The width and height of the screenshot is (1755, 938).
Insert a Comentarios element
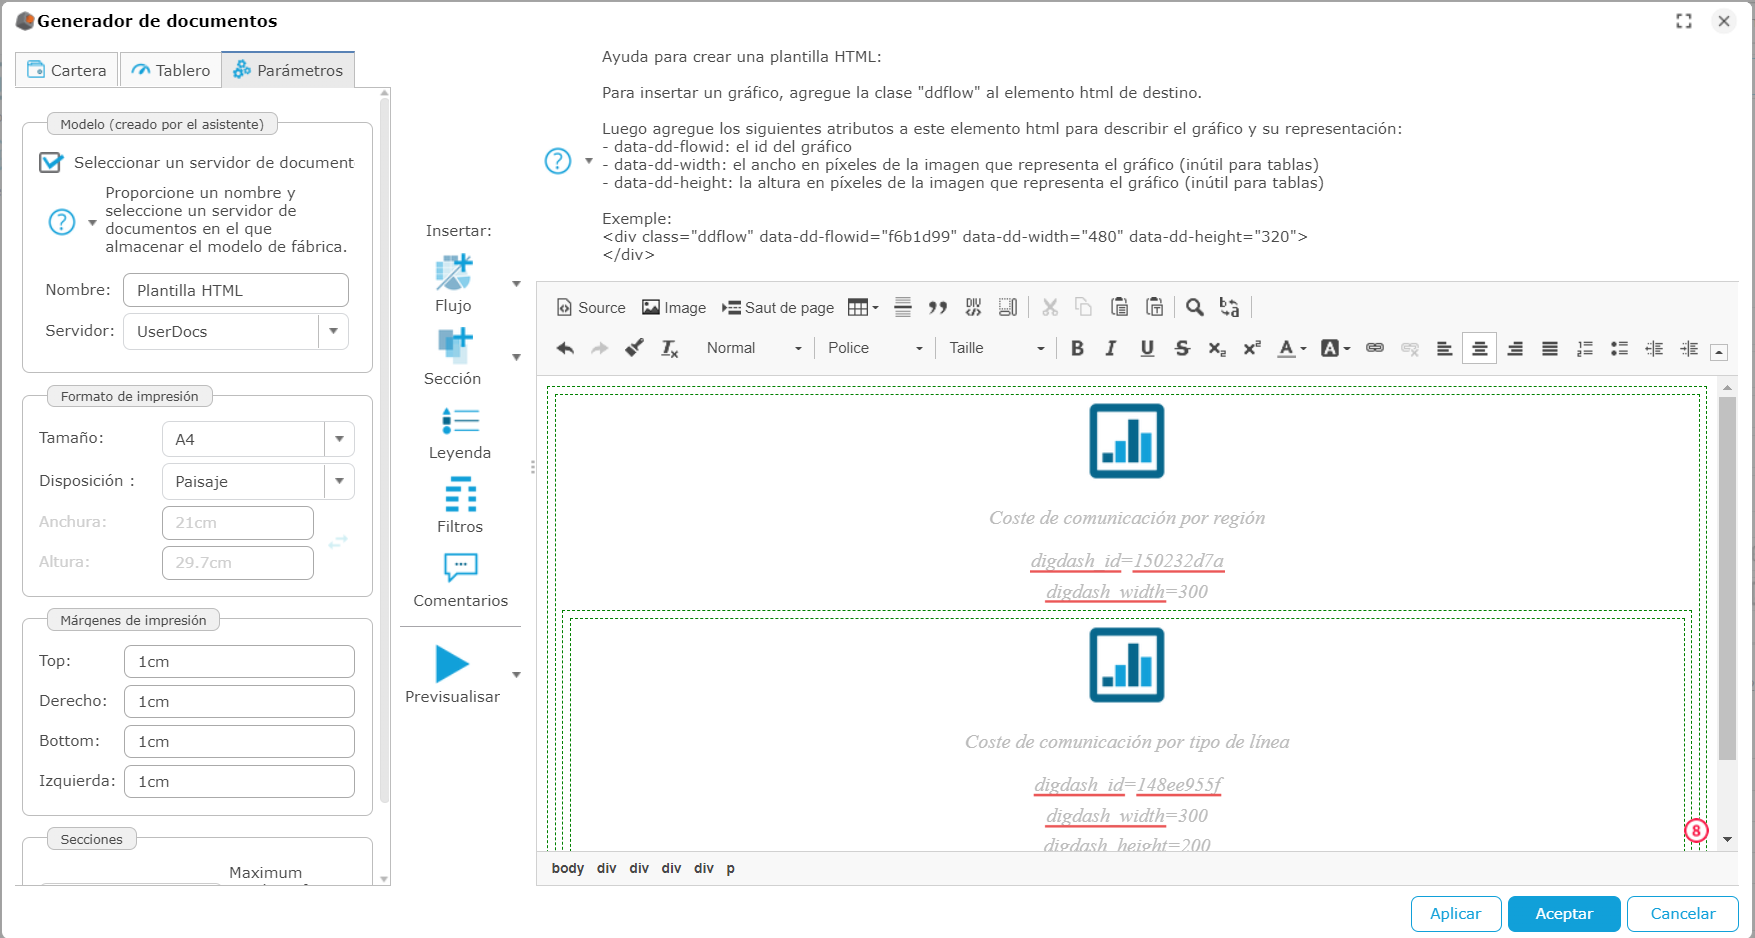(461, 580)
